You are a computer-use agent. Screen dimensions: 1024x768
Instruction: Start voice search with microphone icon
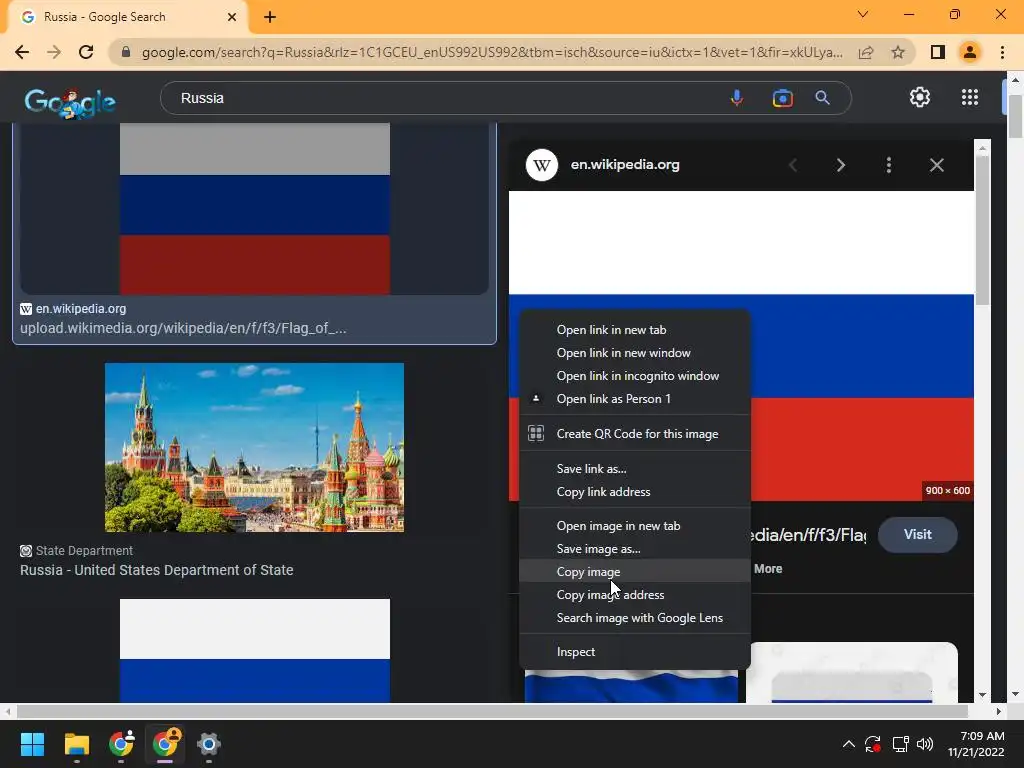(x=737, y=98)
